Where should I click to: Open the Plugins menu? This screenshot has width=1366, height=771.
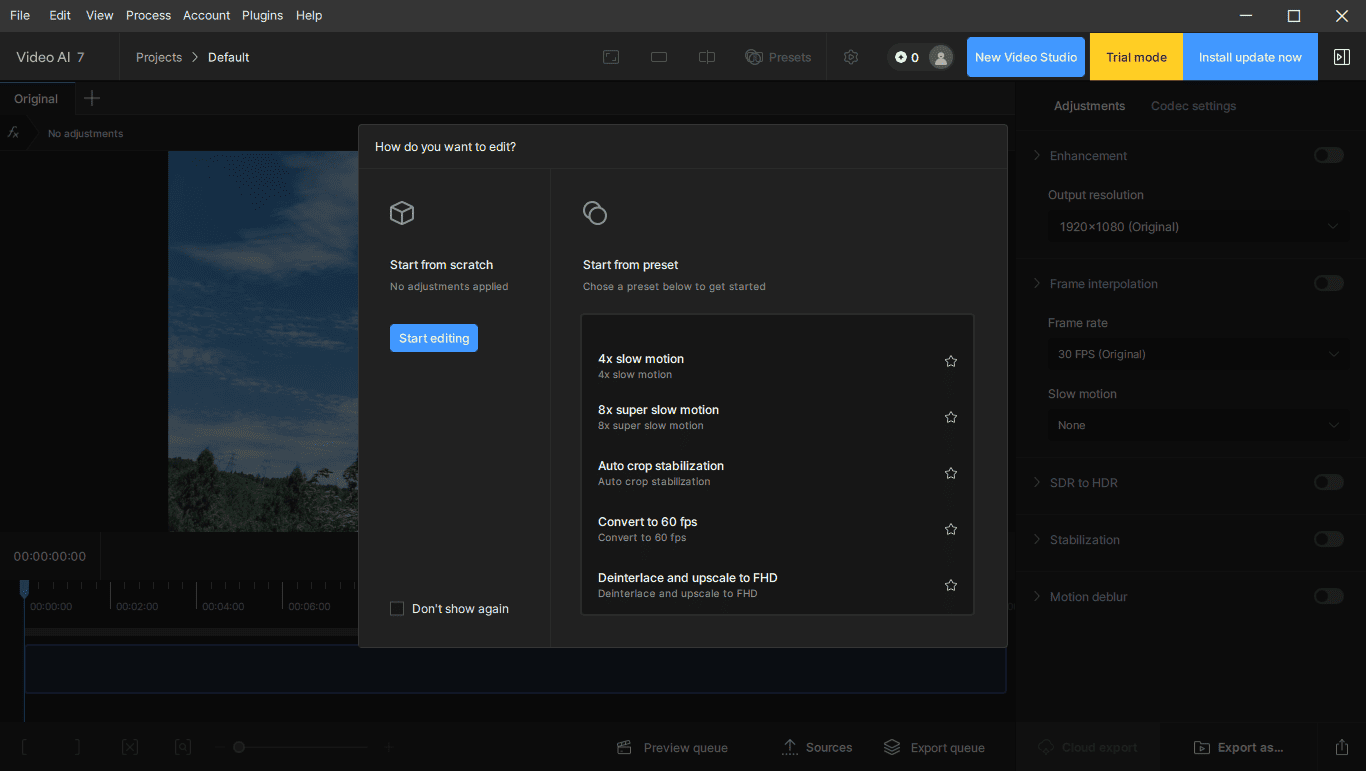pyautogui.click(x=262, y=15)
